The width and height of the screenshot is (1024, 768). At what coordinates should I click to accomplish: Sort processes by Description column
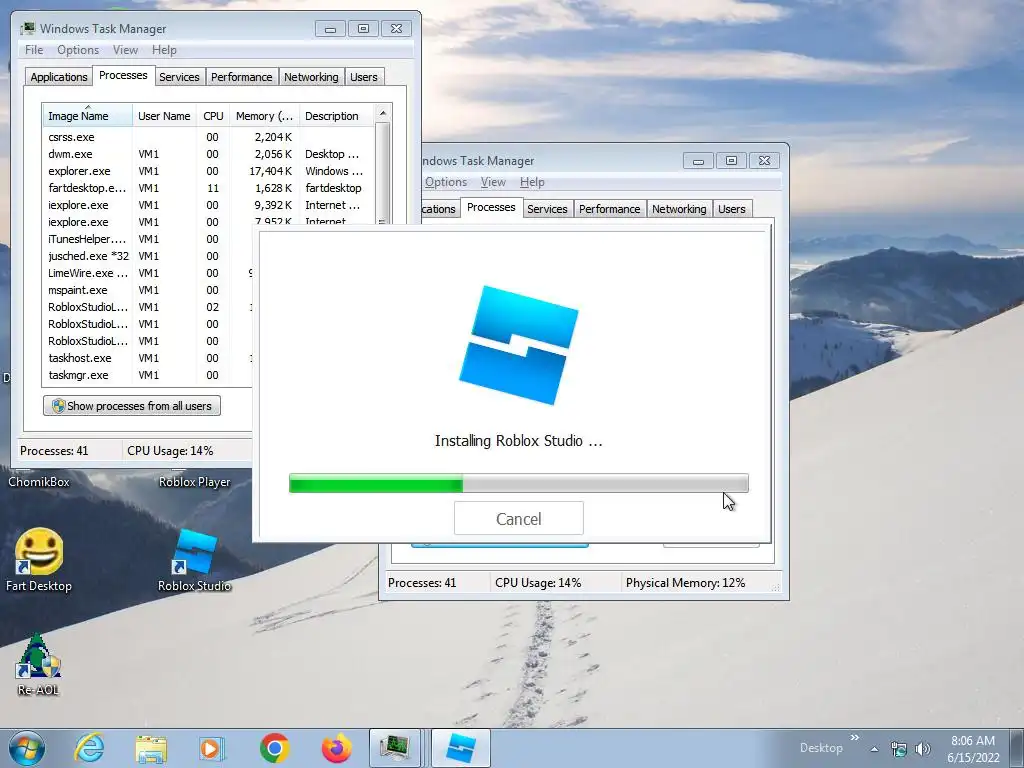tap(337, 116)
